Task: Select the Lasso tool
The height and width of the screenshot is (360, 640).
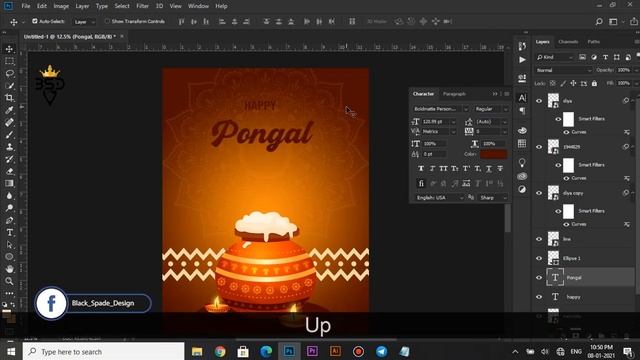Action: click(9, 73)
